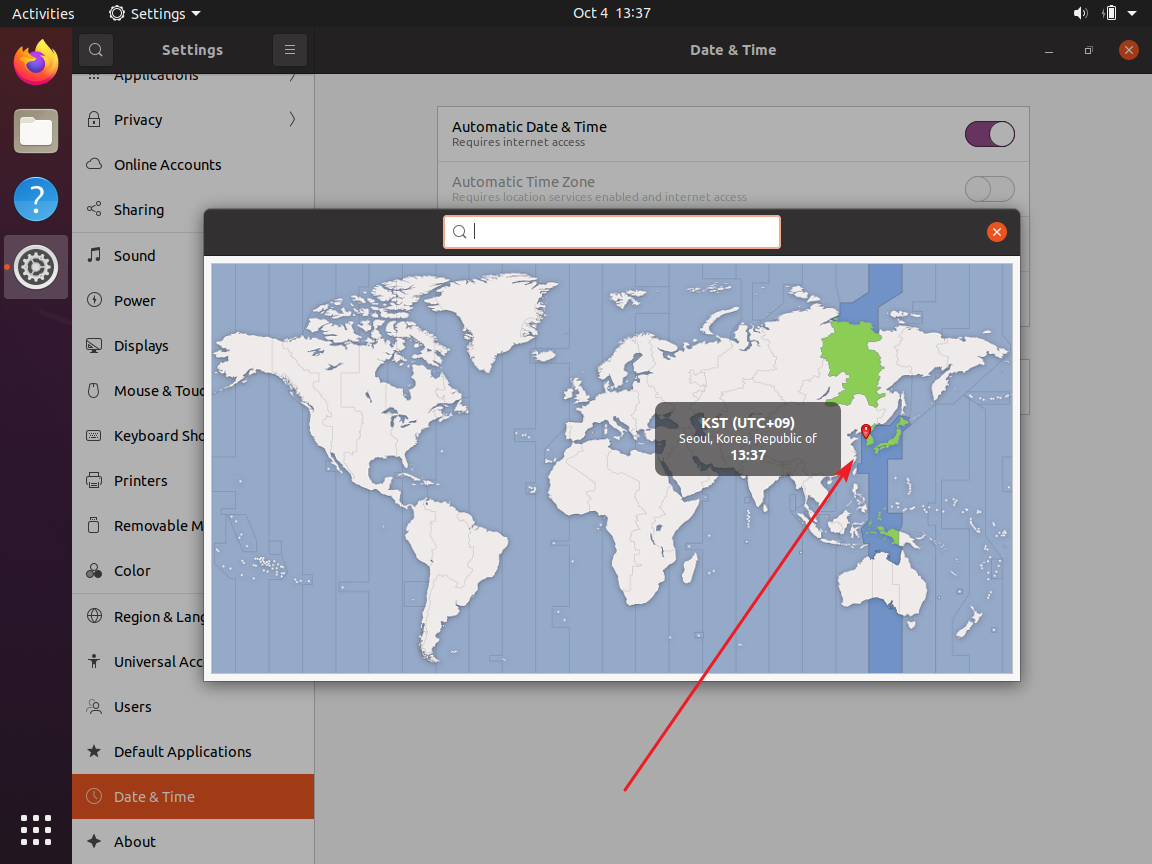Viewport: 1152px width, 864px height.
Task: Select Sound label in sidebar
Action: tap(134, 256)
